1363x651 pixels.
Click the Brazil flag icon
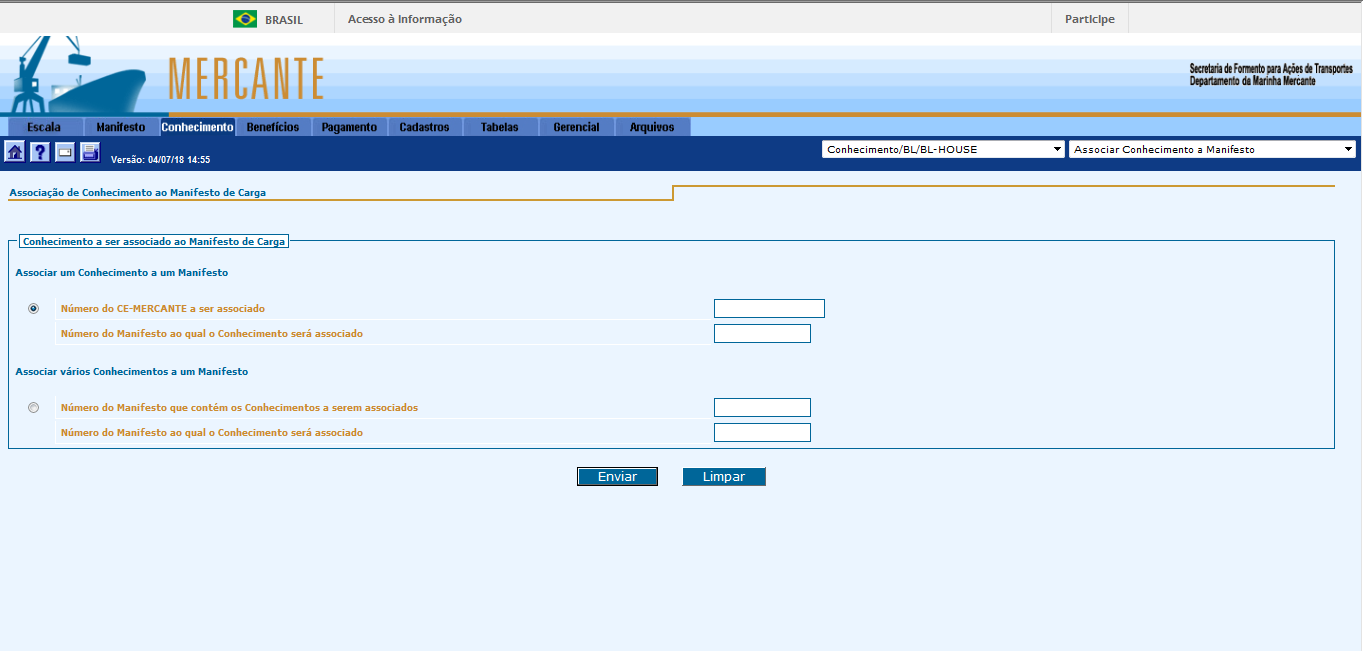click(245, 19)
